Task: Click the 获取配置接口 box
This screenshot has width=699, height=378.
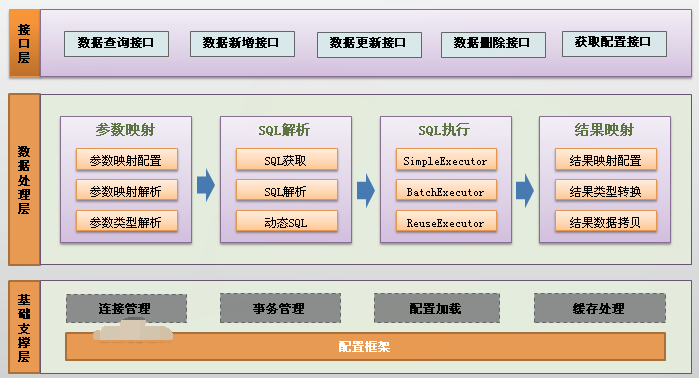Action: tap(614, 44)
